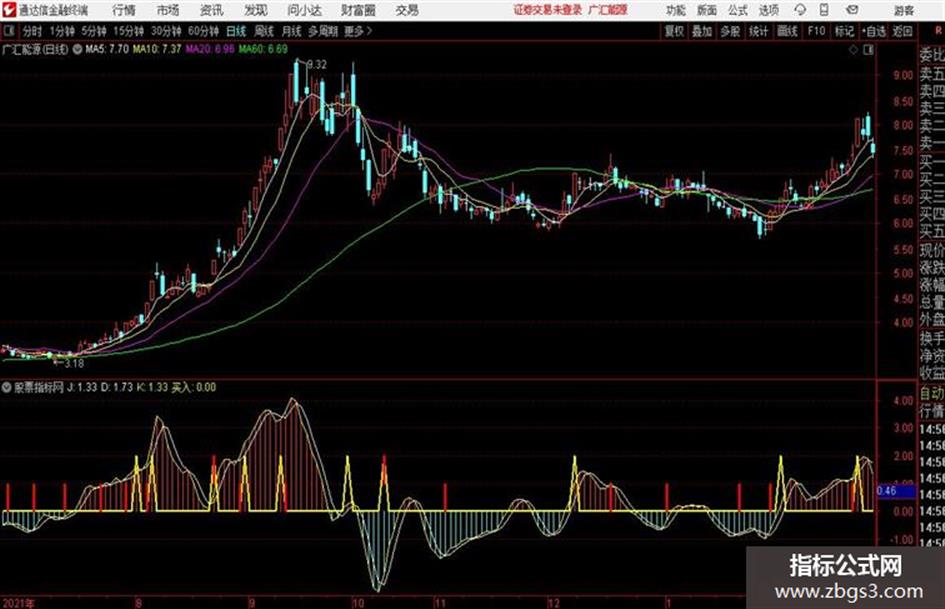Click the 返回 back button
Screen dimensions: 945x609
[x=902, y=31]
